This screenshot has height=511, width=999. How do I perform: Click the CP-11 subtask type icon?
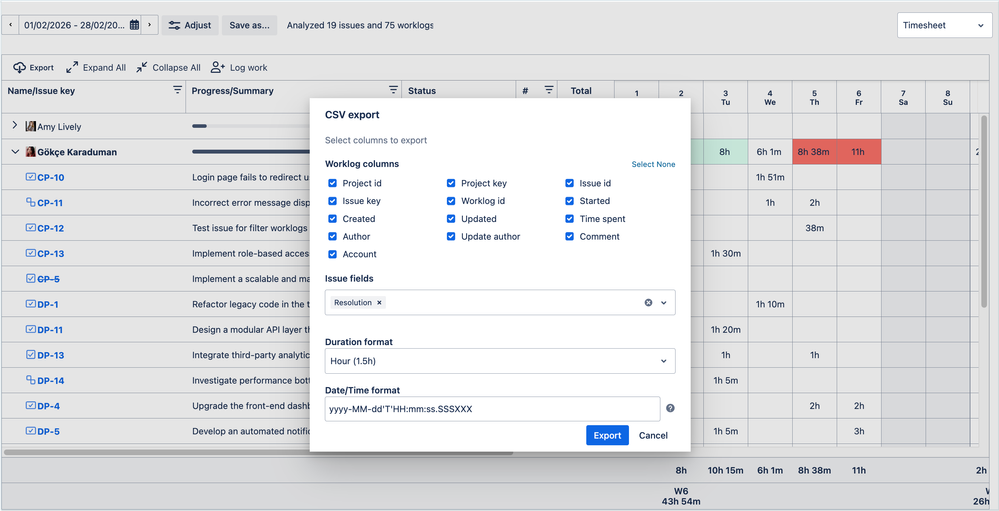pos(30,203)
